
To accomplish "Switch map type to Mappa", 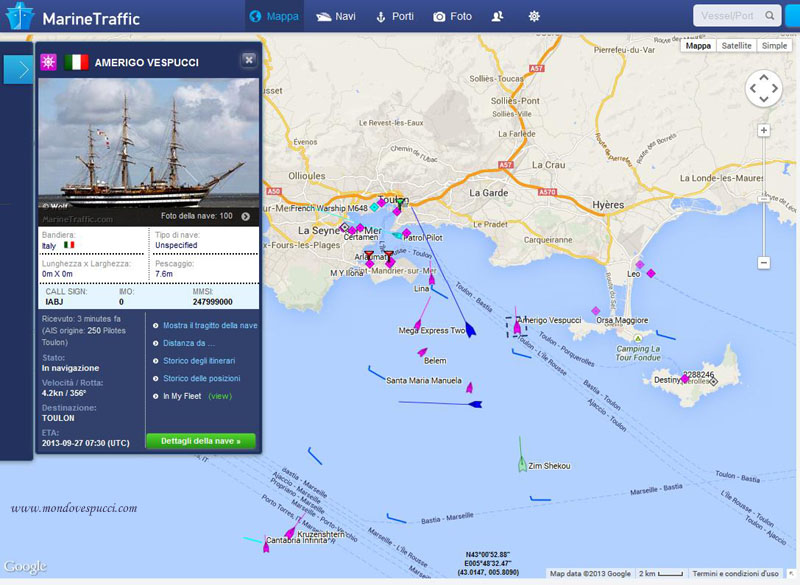I will coord(698,45).
